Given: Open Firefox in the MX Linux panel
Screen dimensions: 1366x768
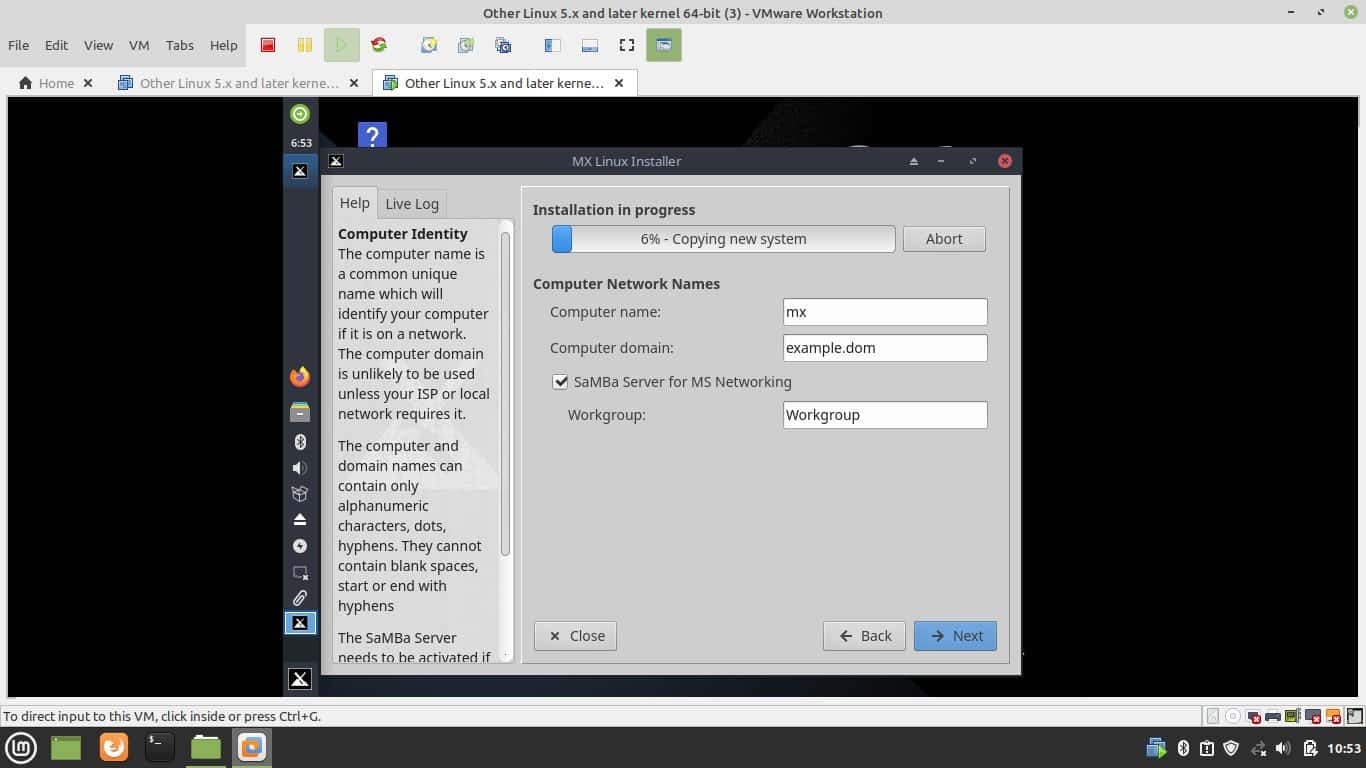Looking at the screenshot, I should point(300,377).
